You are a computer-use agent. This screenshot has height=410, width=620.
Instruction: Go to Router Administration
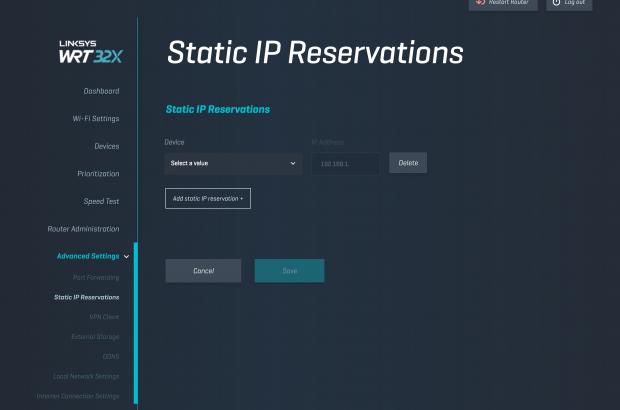83,229
